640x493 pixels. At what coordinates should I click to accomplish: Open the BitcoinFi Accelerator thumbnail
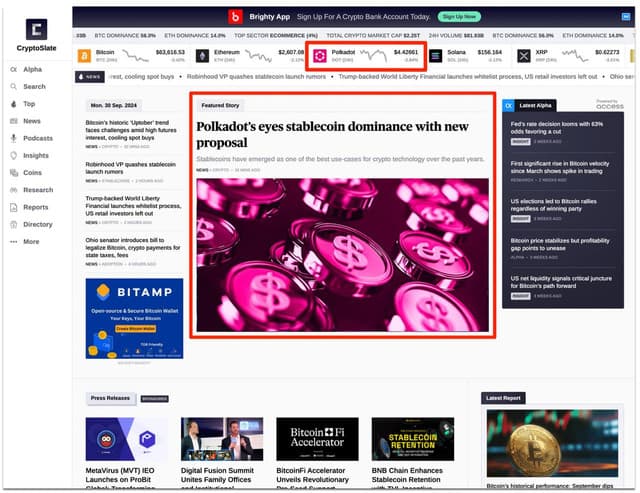click(316, 439)
